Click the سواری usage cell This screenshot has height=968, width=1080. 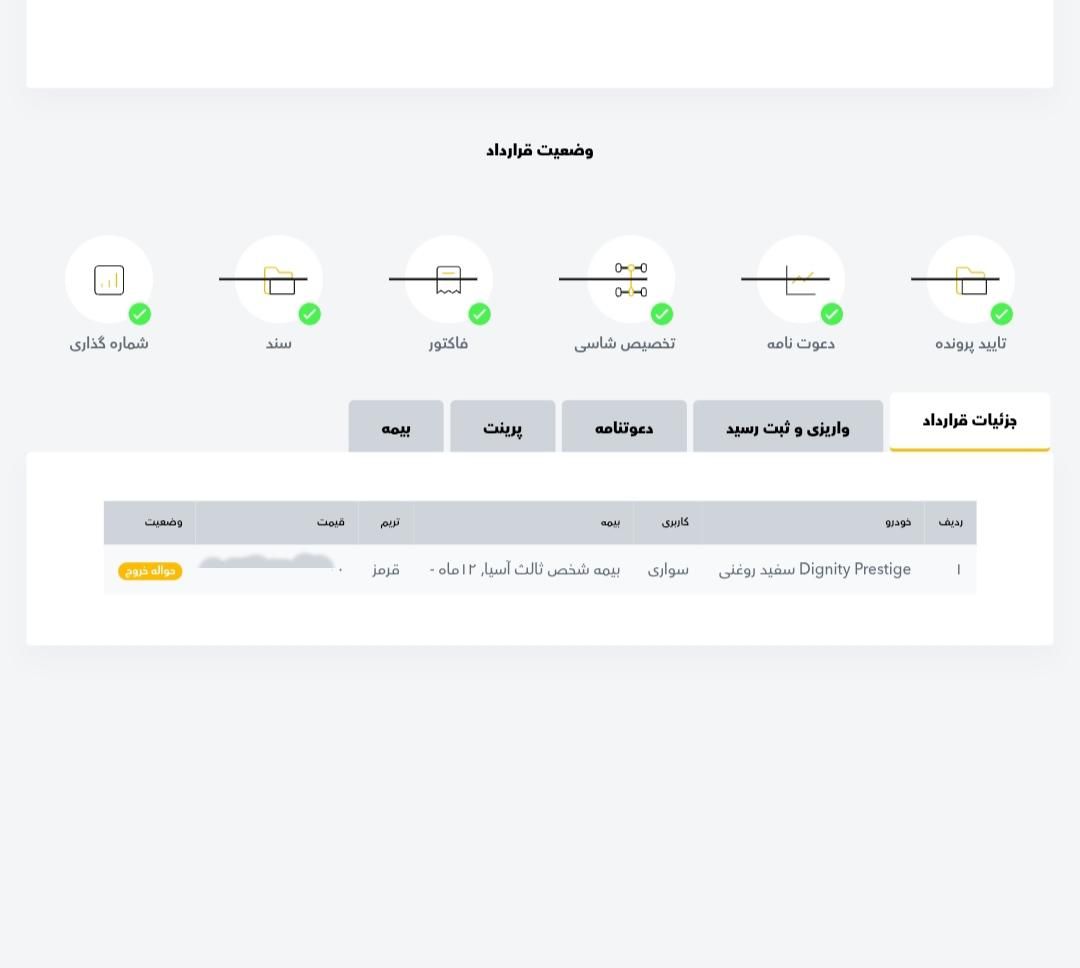point(668,570)
